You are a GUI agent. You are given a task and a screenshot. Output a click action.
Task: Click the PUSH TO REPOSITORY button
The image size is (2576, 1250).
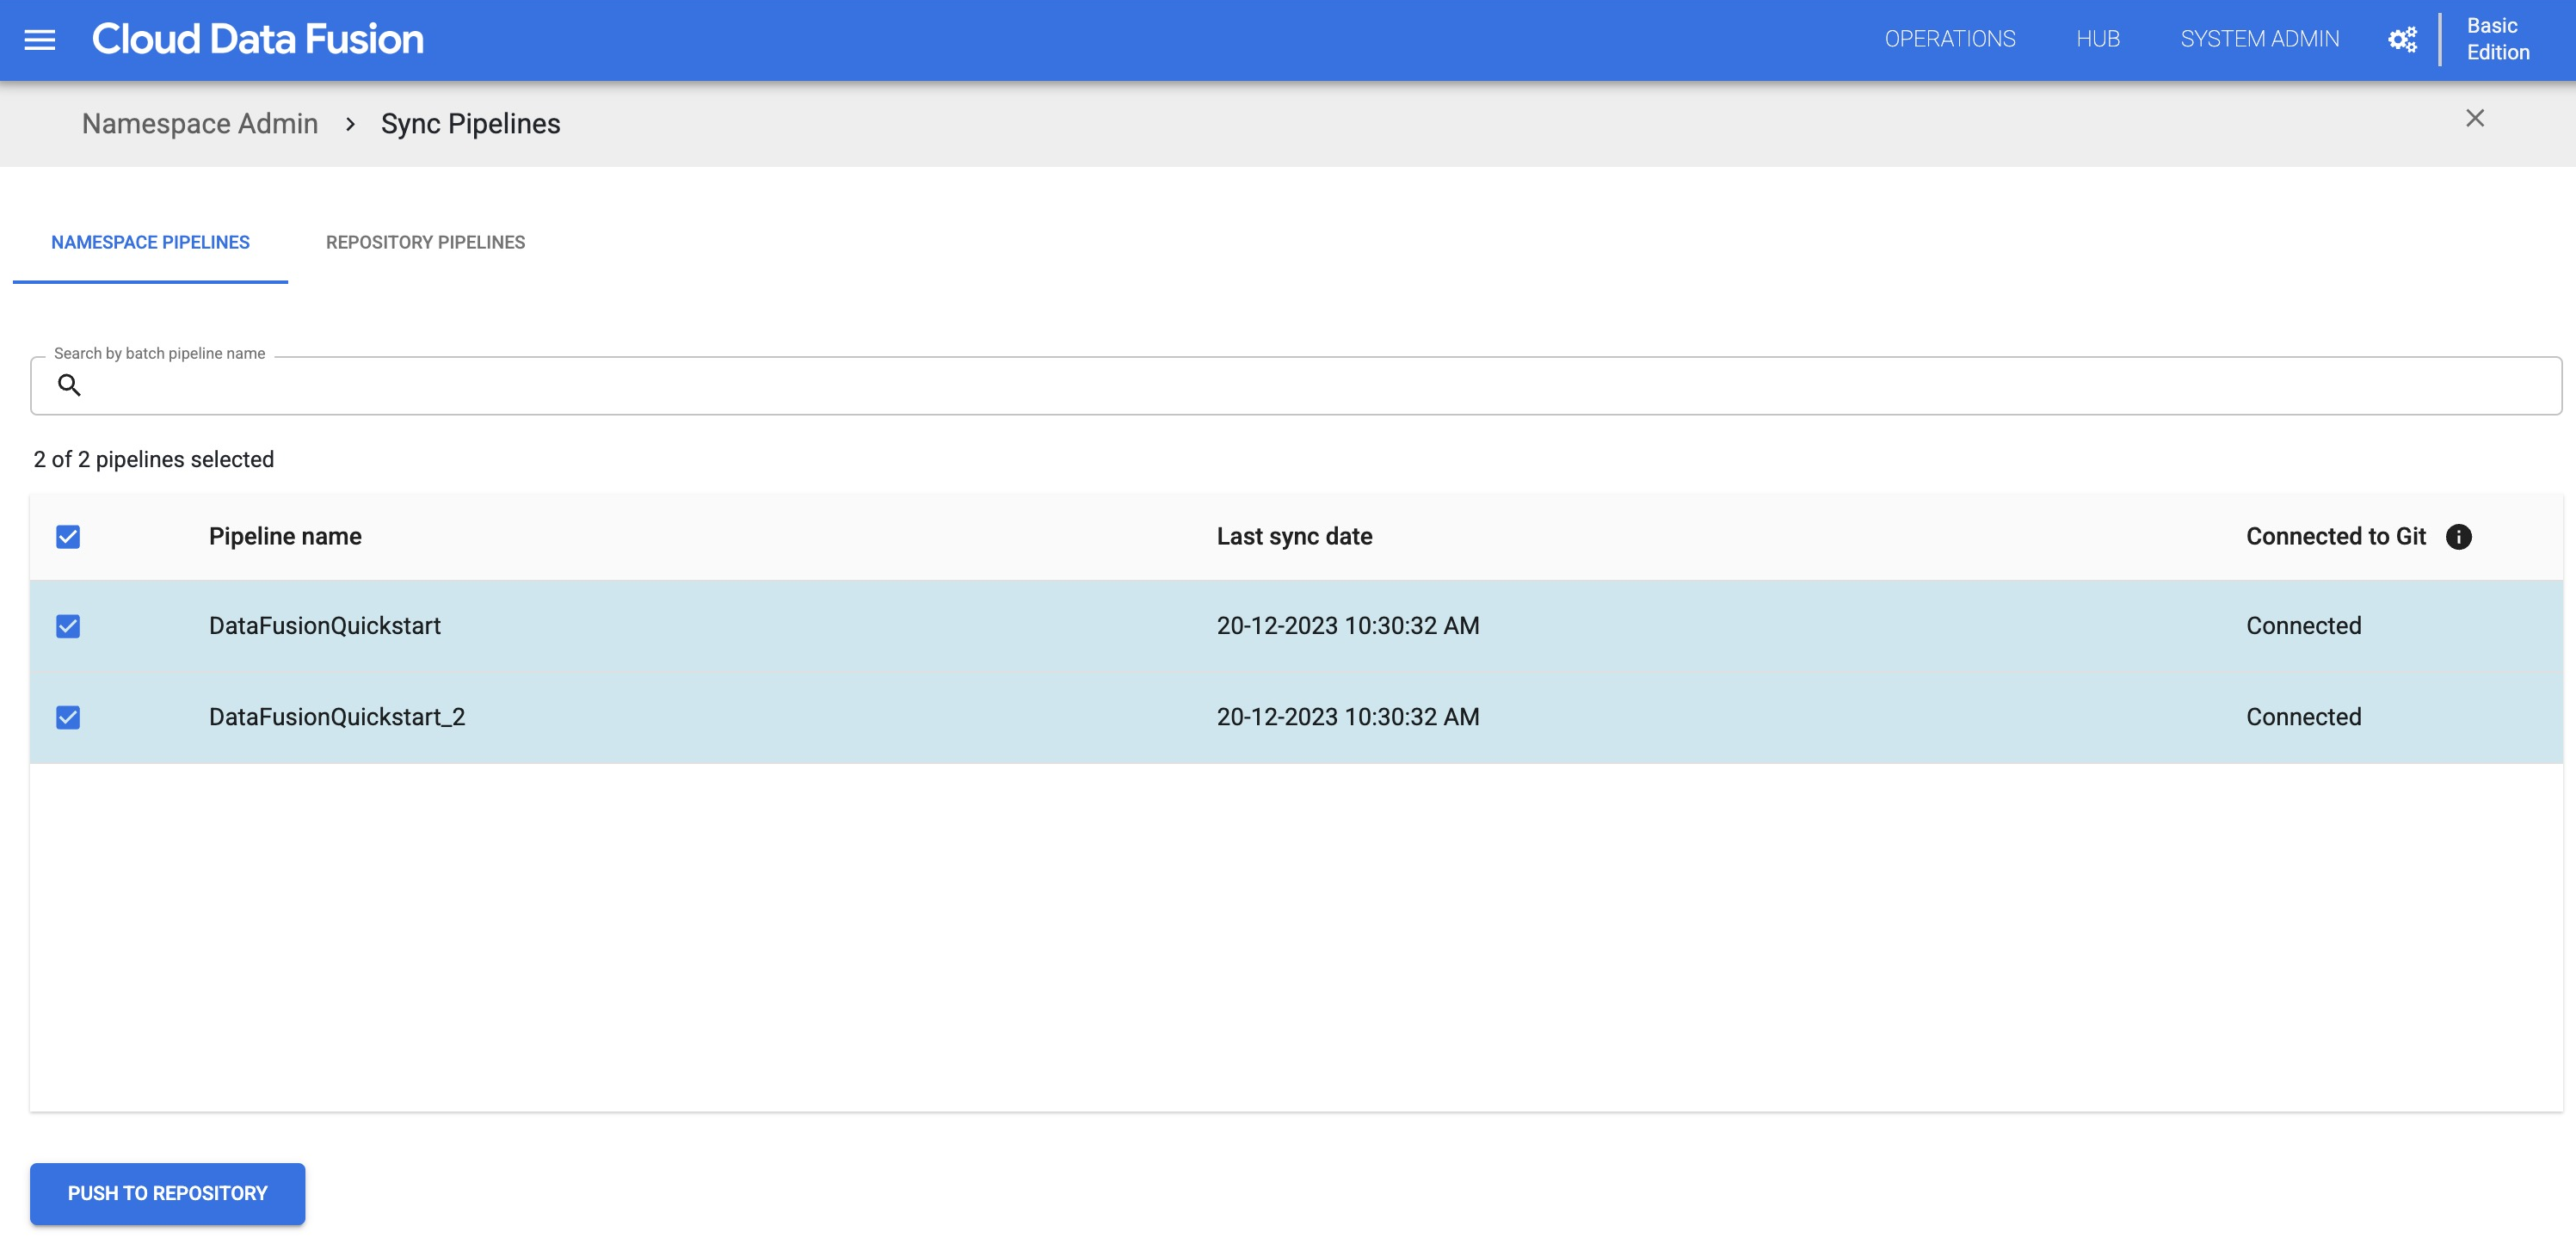168,1192
